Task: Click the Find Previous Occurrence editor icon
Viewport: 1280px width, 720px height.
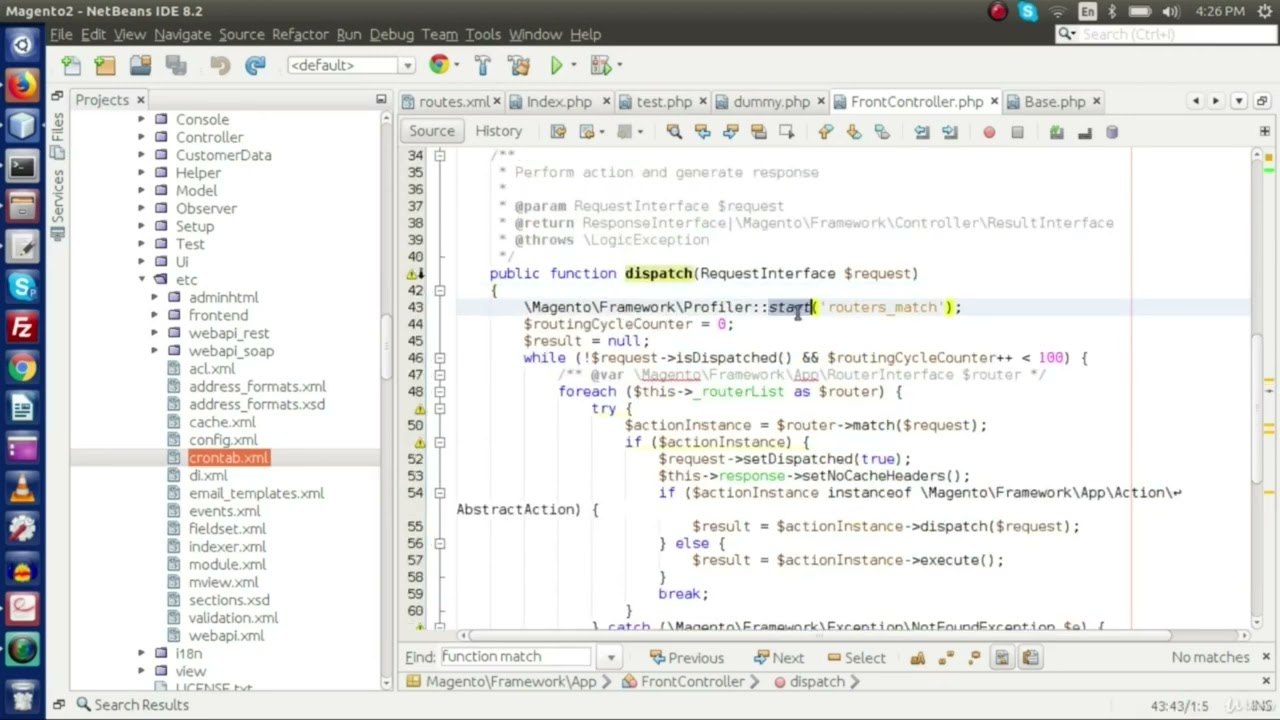Action: [702, 131]
